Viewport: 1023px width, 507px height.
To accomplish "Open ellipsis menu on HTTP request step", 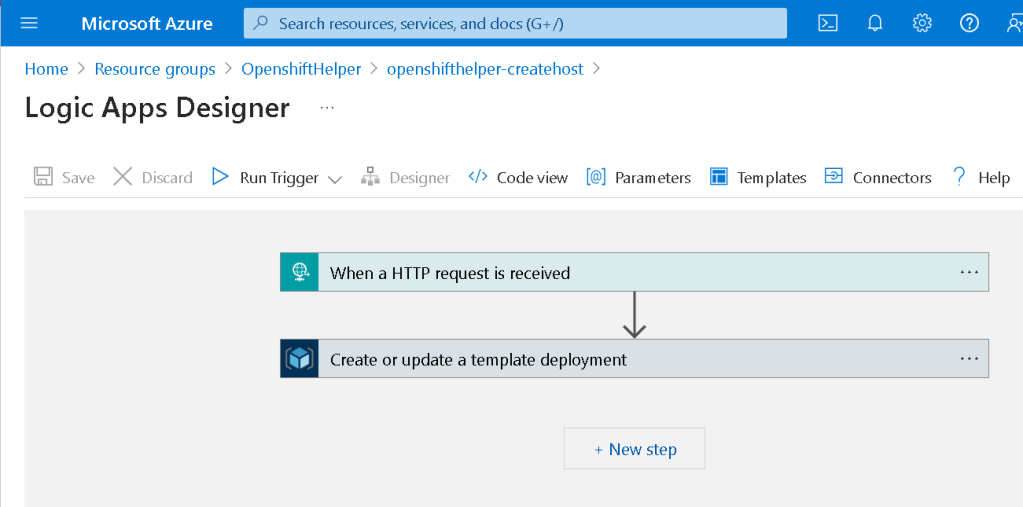I will [970, 272].
